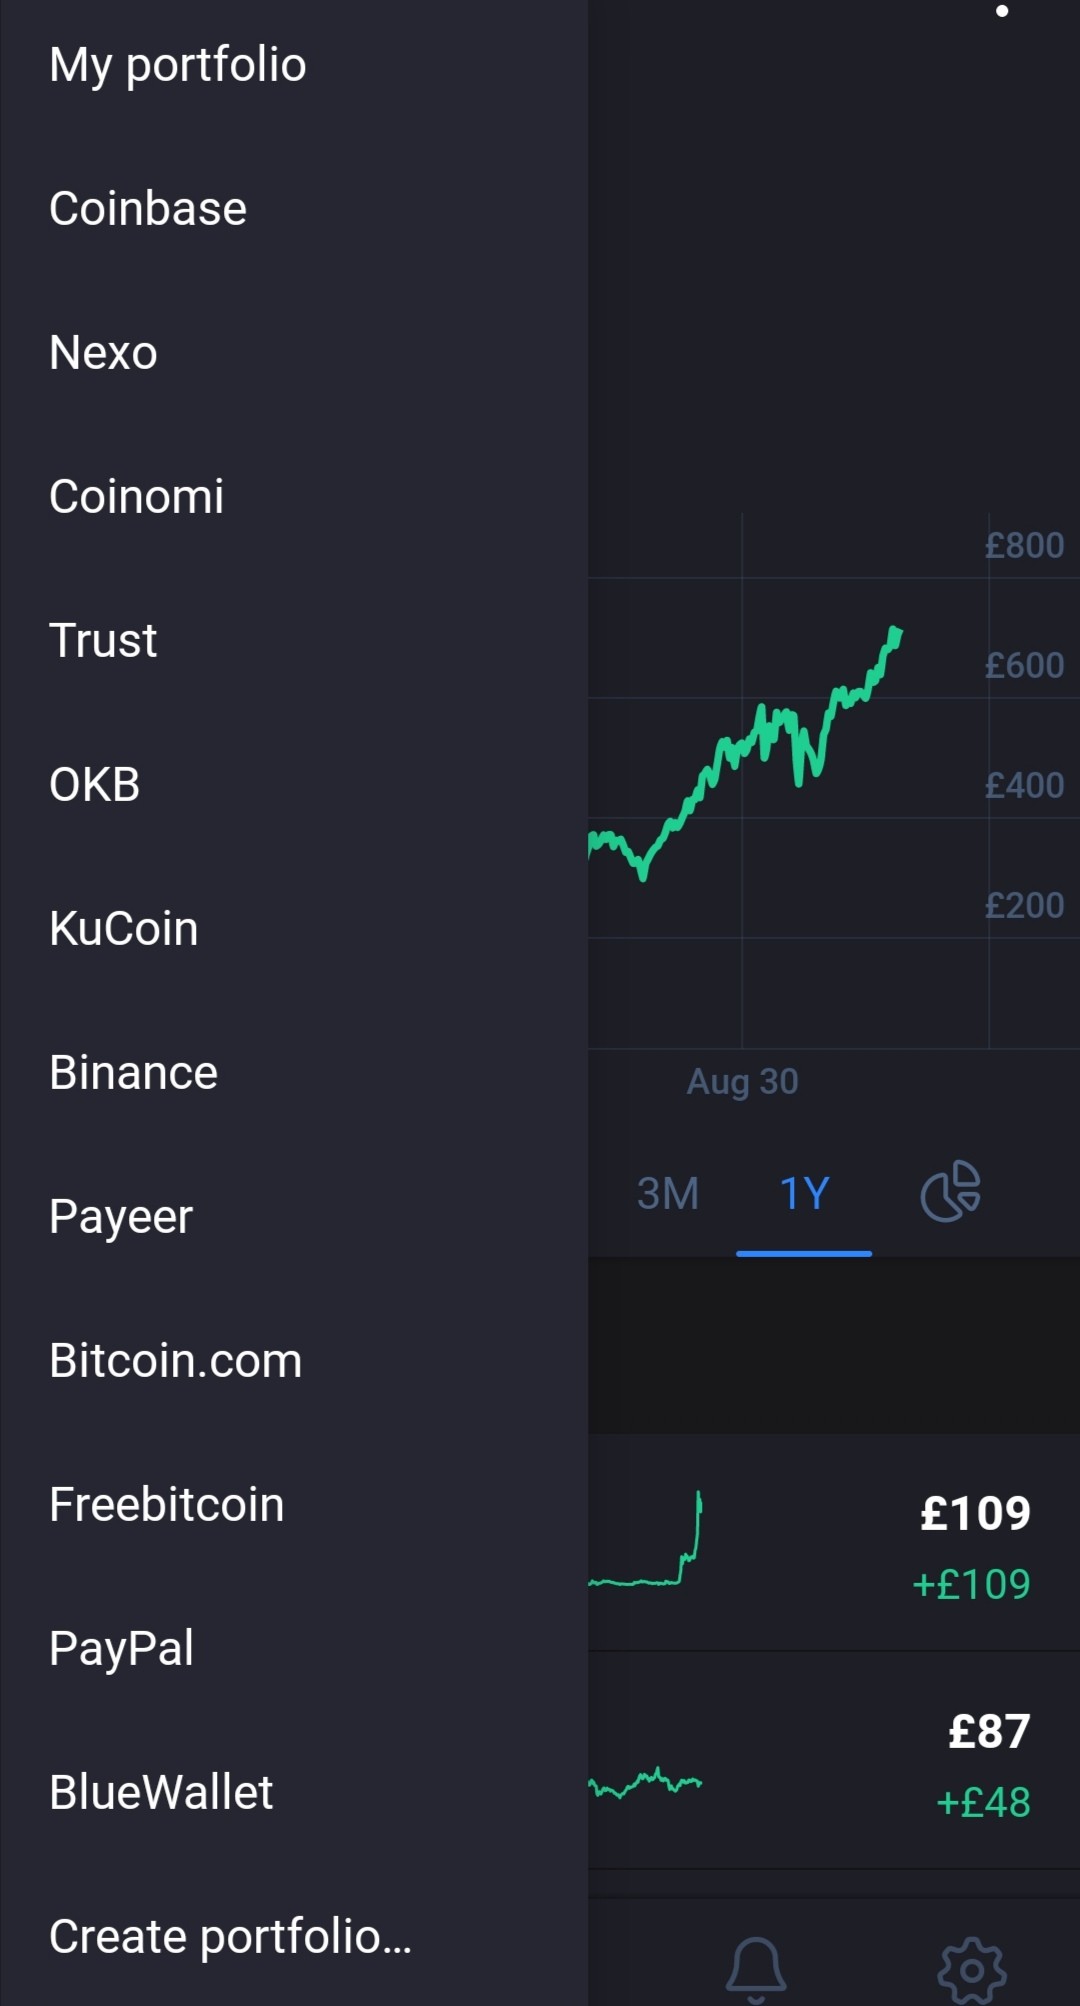Open the Coinomi portfolio

[294, 497]
